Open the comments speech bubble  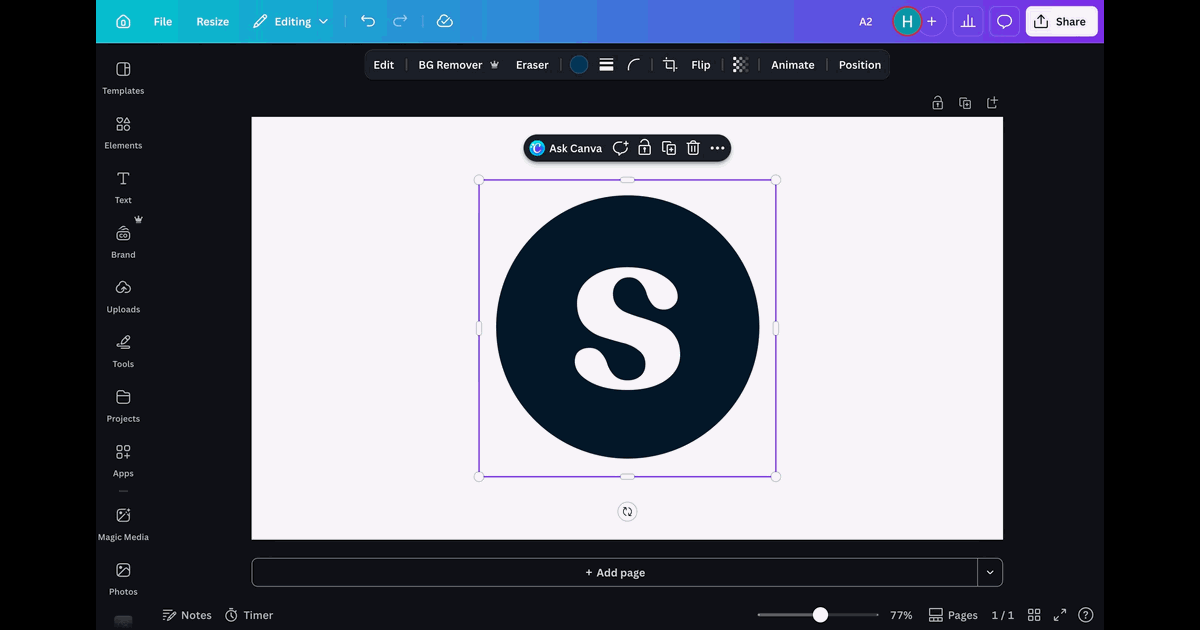coord(1005,21)
